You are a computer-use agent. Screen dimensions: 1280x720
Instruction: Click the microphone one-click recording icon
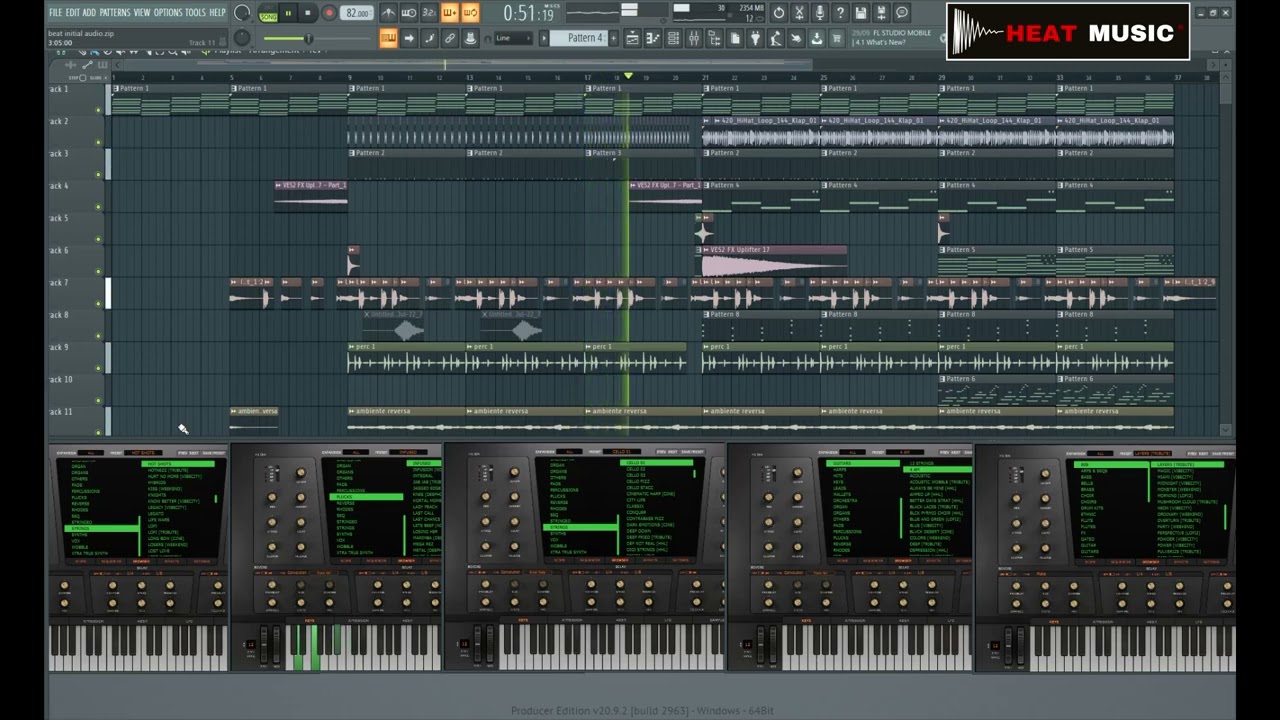click(820, 13)
